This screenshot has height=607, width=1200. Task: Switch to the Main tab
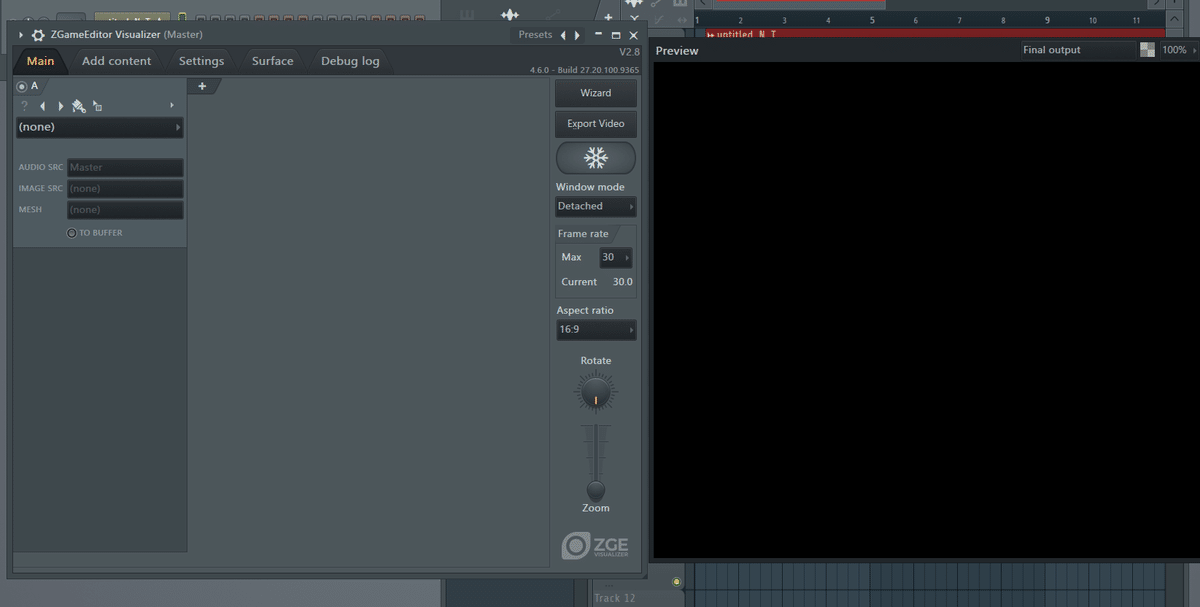pos(40,61)
